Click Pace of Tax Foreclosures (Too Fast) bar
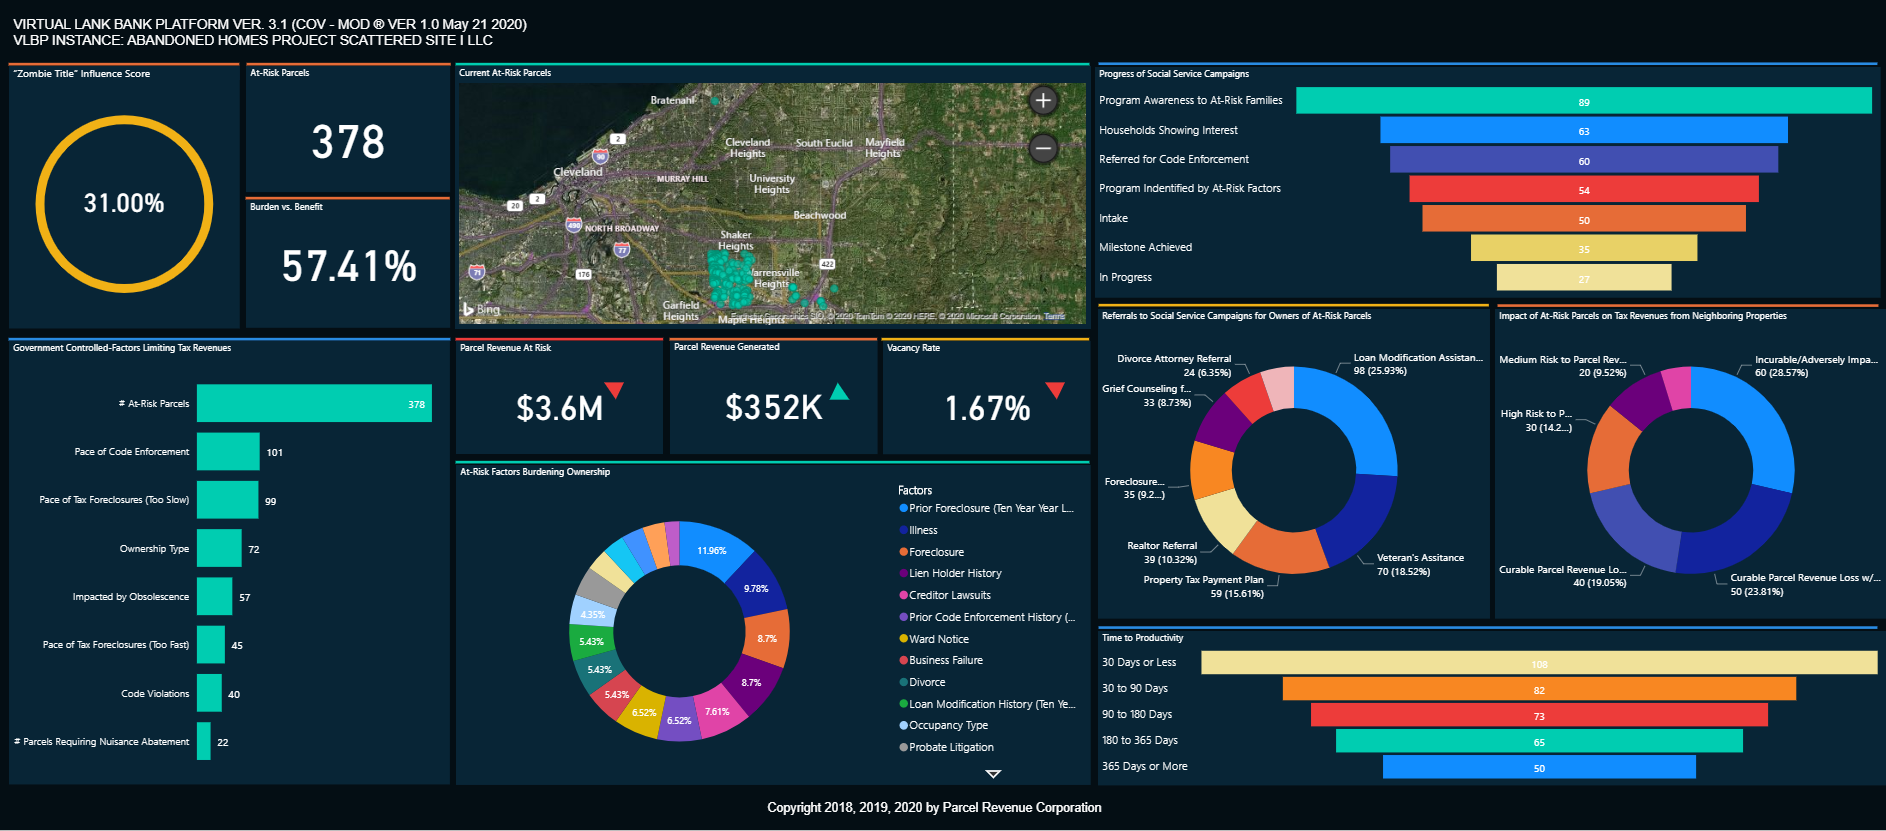This screenshot has width=1886, height=831. [211, 645]
